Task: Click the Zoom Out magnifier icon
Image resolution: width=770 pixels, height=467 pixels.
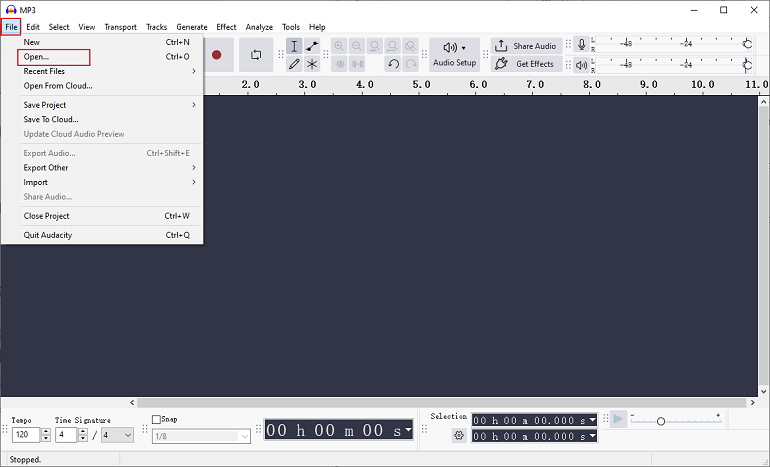Action: (x=357, y=47)
